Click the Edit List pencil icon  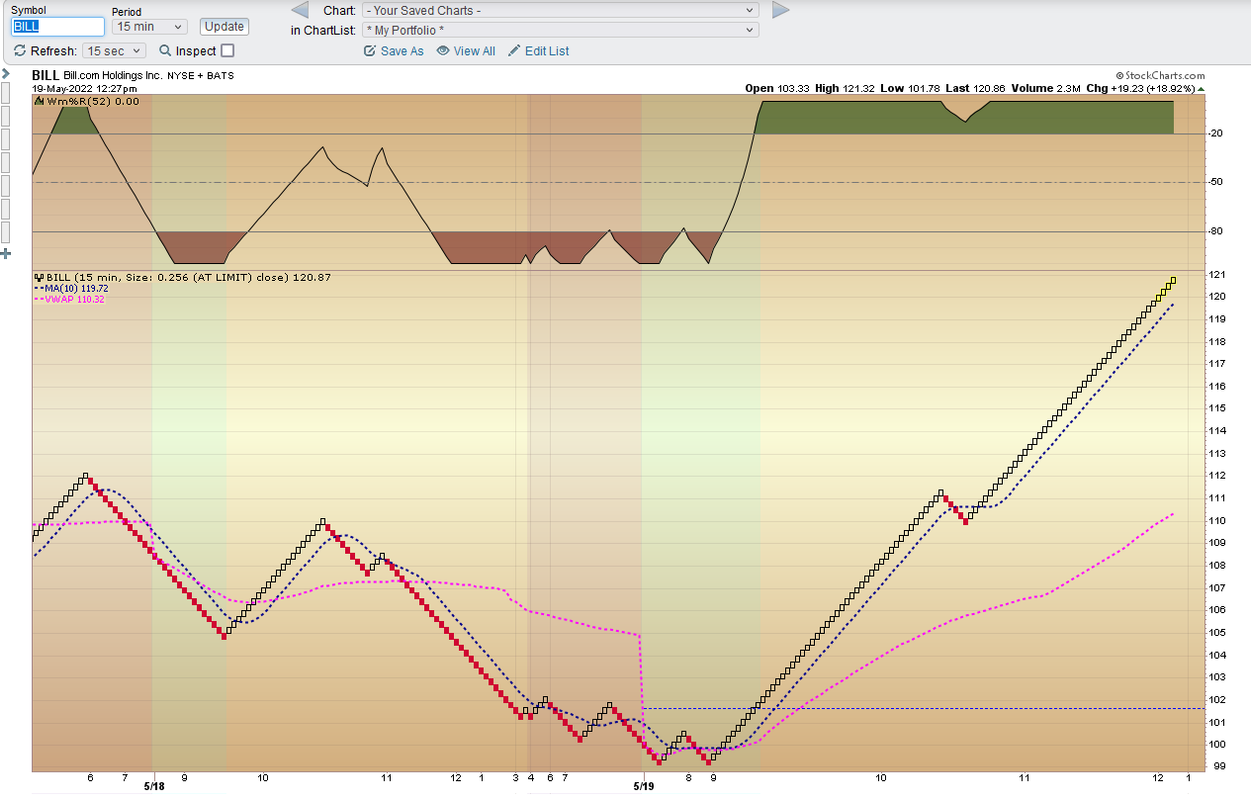pos(514,51)
